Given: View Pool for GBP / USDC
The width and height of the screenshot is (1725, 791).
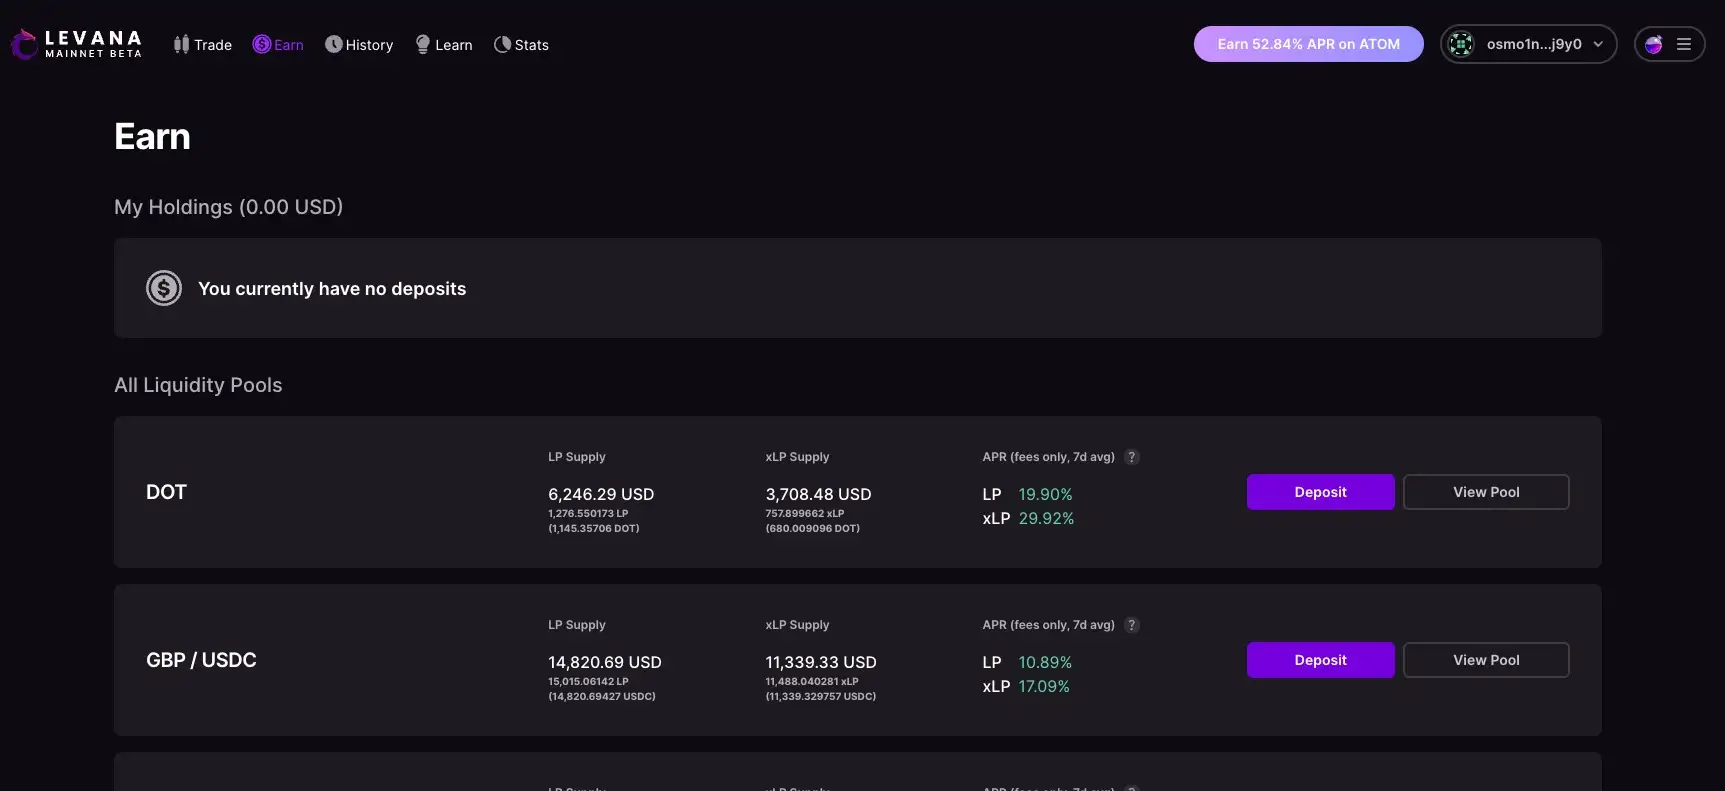Looking at the screenshot, I should coord(1486,660).
